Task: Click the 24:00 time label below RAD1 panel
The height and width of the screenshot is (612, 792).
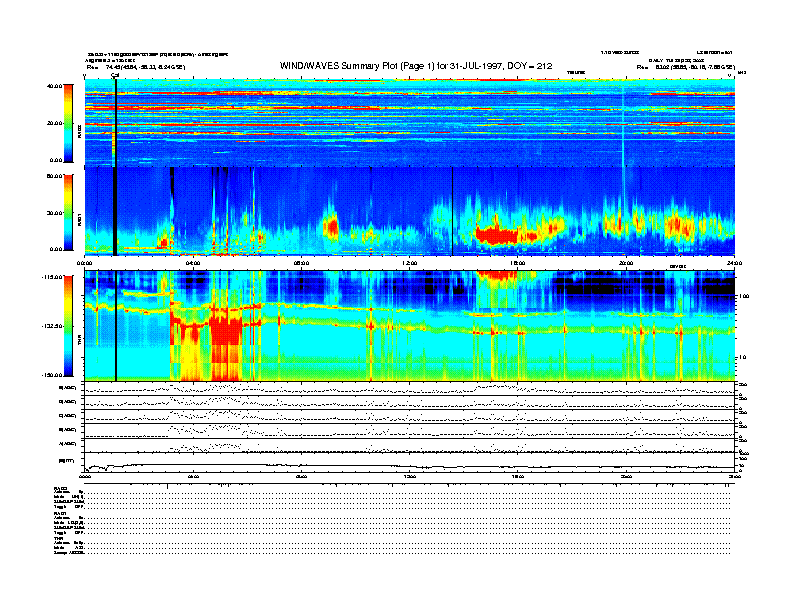Action: point(734,263)
